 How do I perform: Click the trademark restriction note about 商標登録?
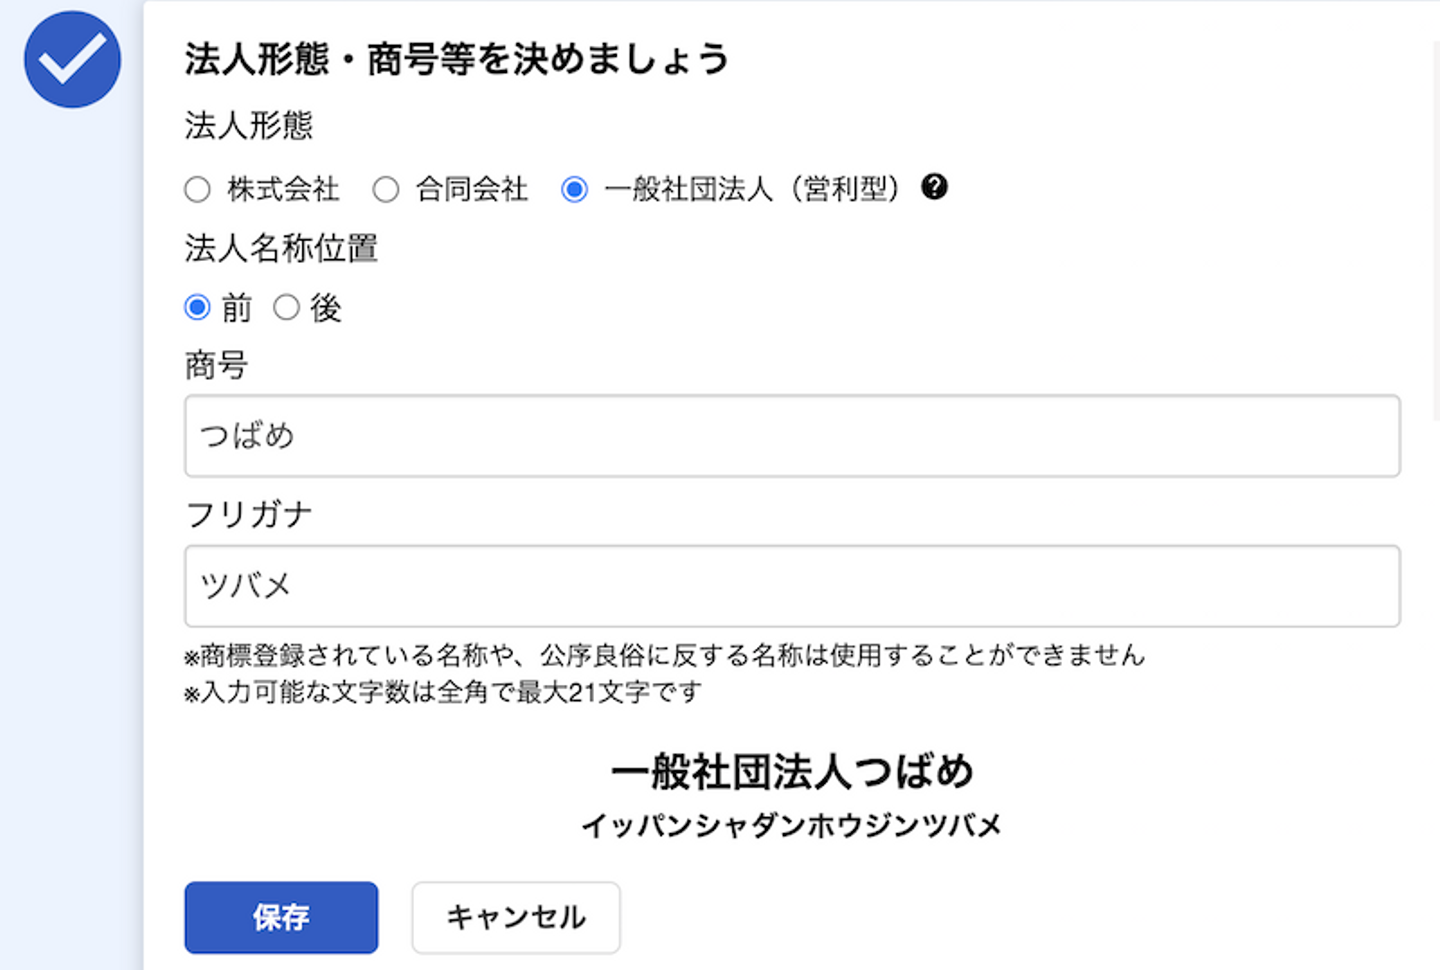coord(664,656)
